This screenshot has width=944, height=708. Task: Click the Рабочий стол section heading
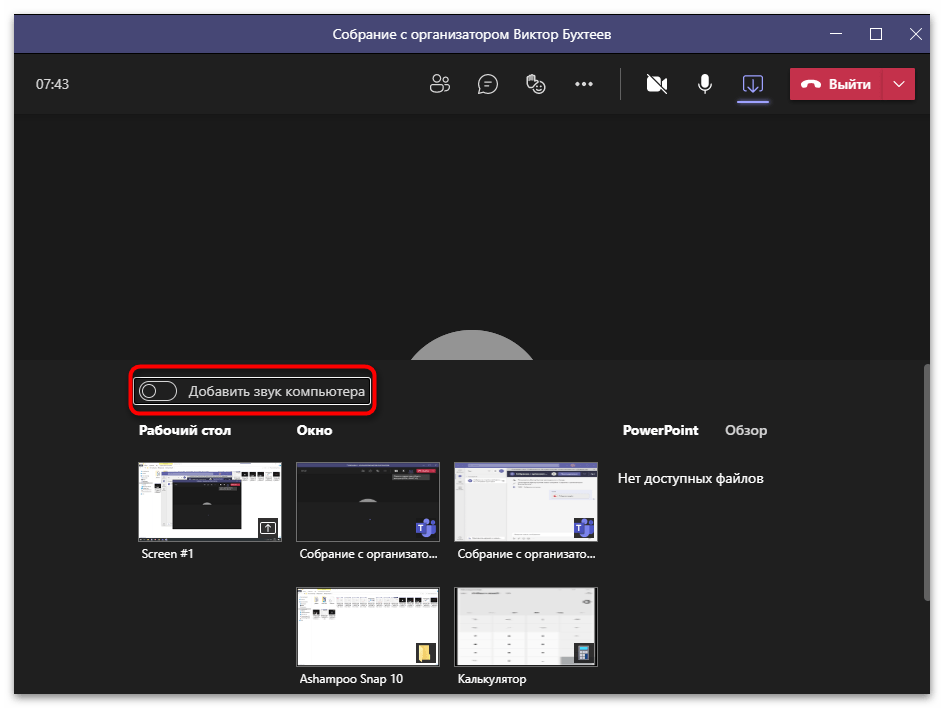coord(185,430)
